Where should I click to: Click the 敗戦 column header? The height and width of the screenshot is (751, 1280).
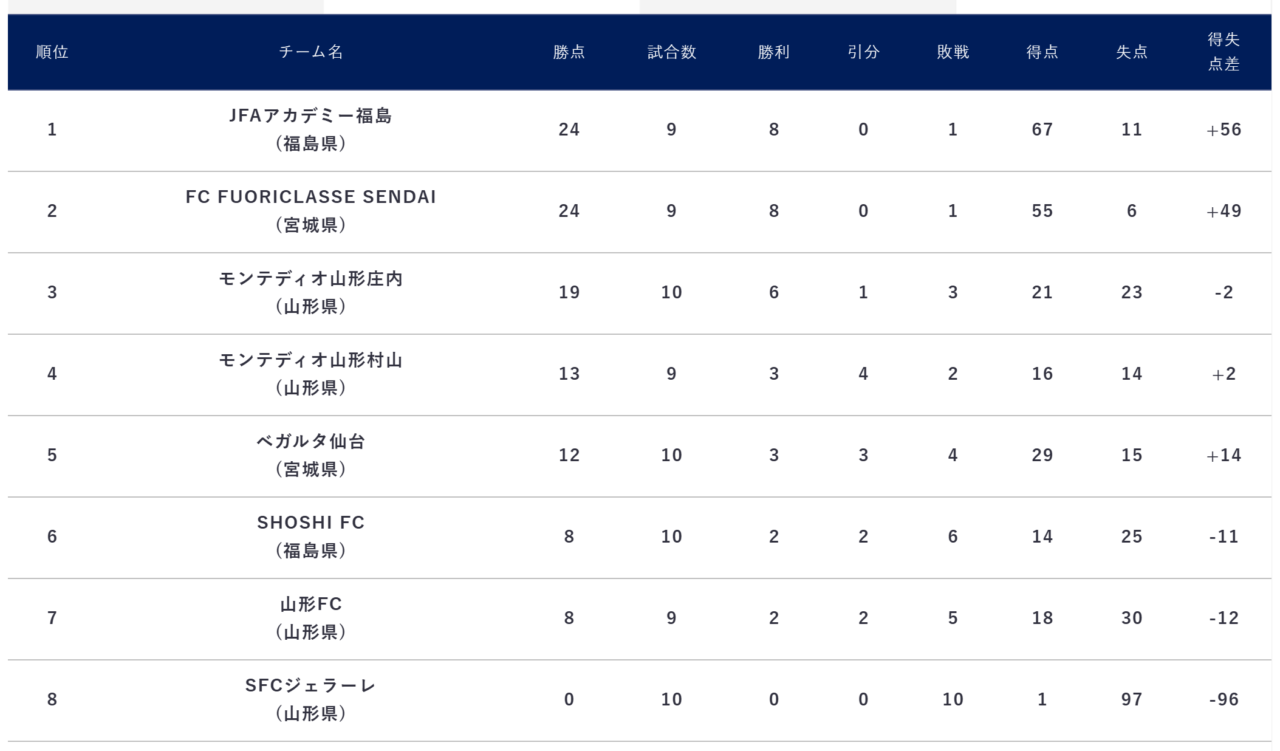(953, 53)
